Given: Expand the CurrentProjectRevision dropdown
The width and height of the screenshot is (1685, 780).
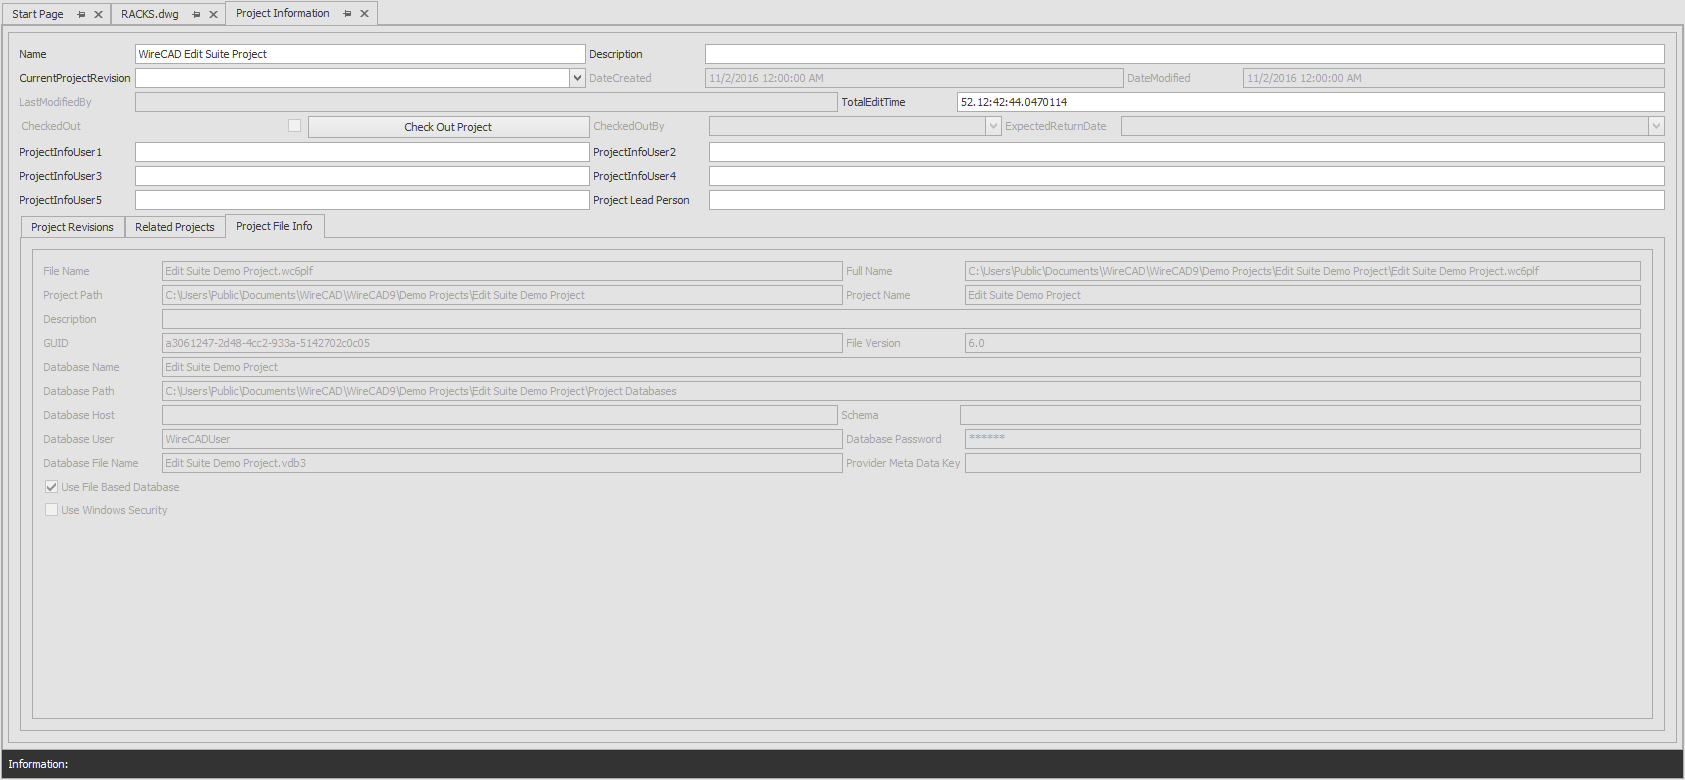Looking at the screenshot, I should [577, 78].
